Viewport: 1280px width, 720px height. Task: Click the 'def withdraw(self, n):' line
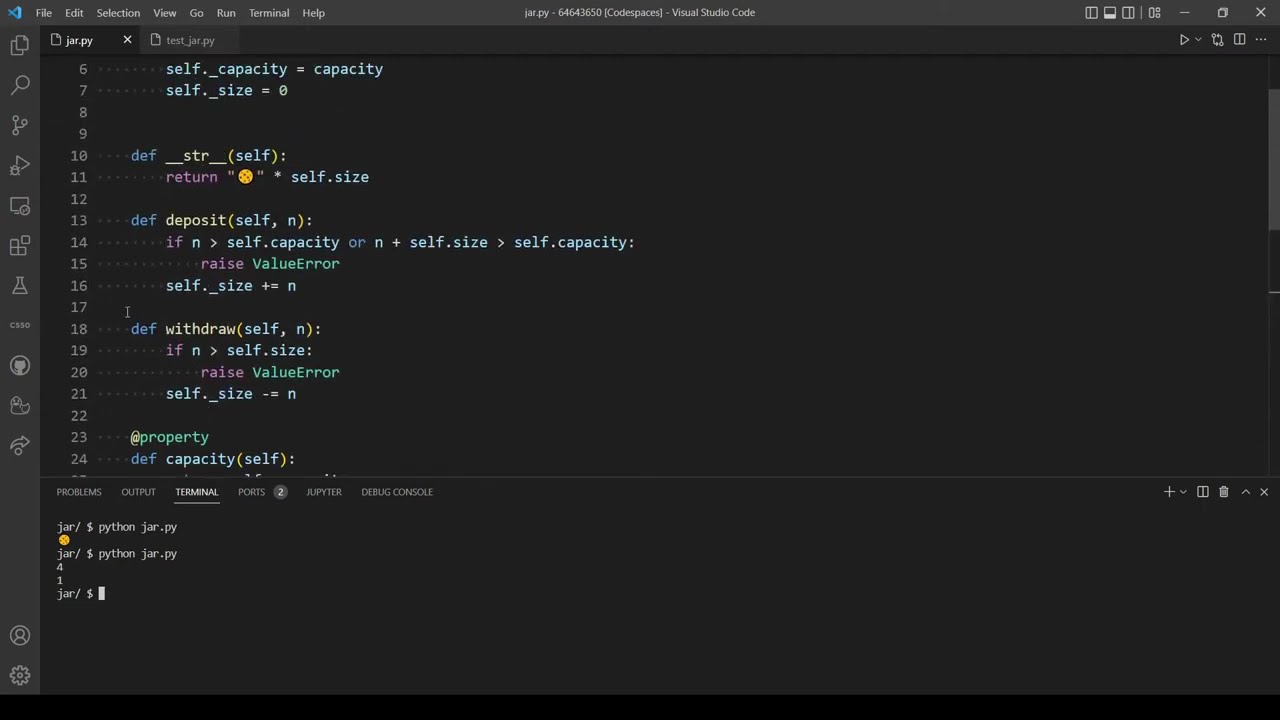coord(226,329)
